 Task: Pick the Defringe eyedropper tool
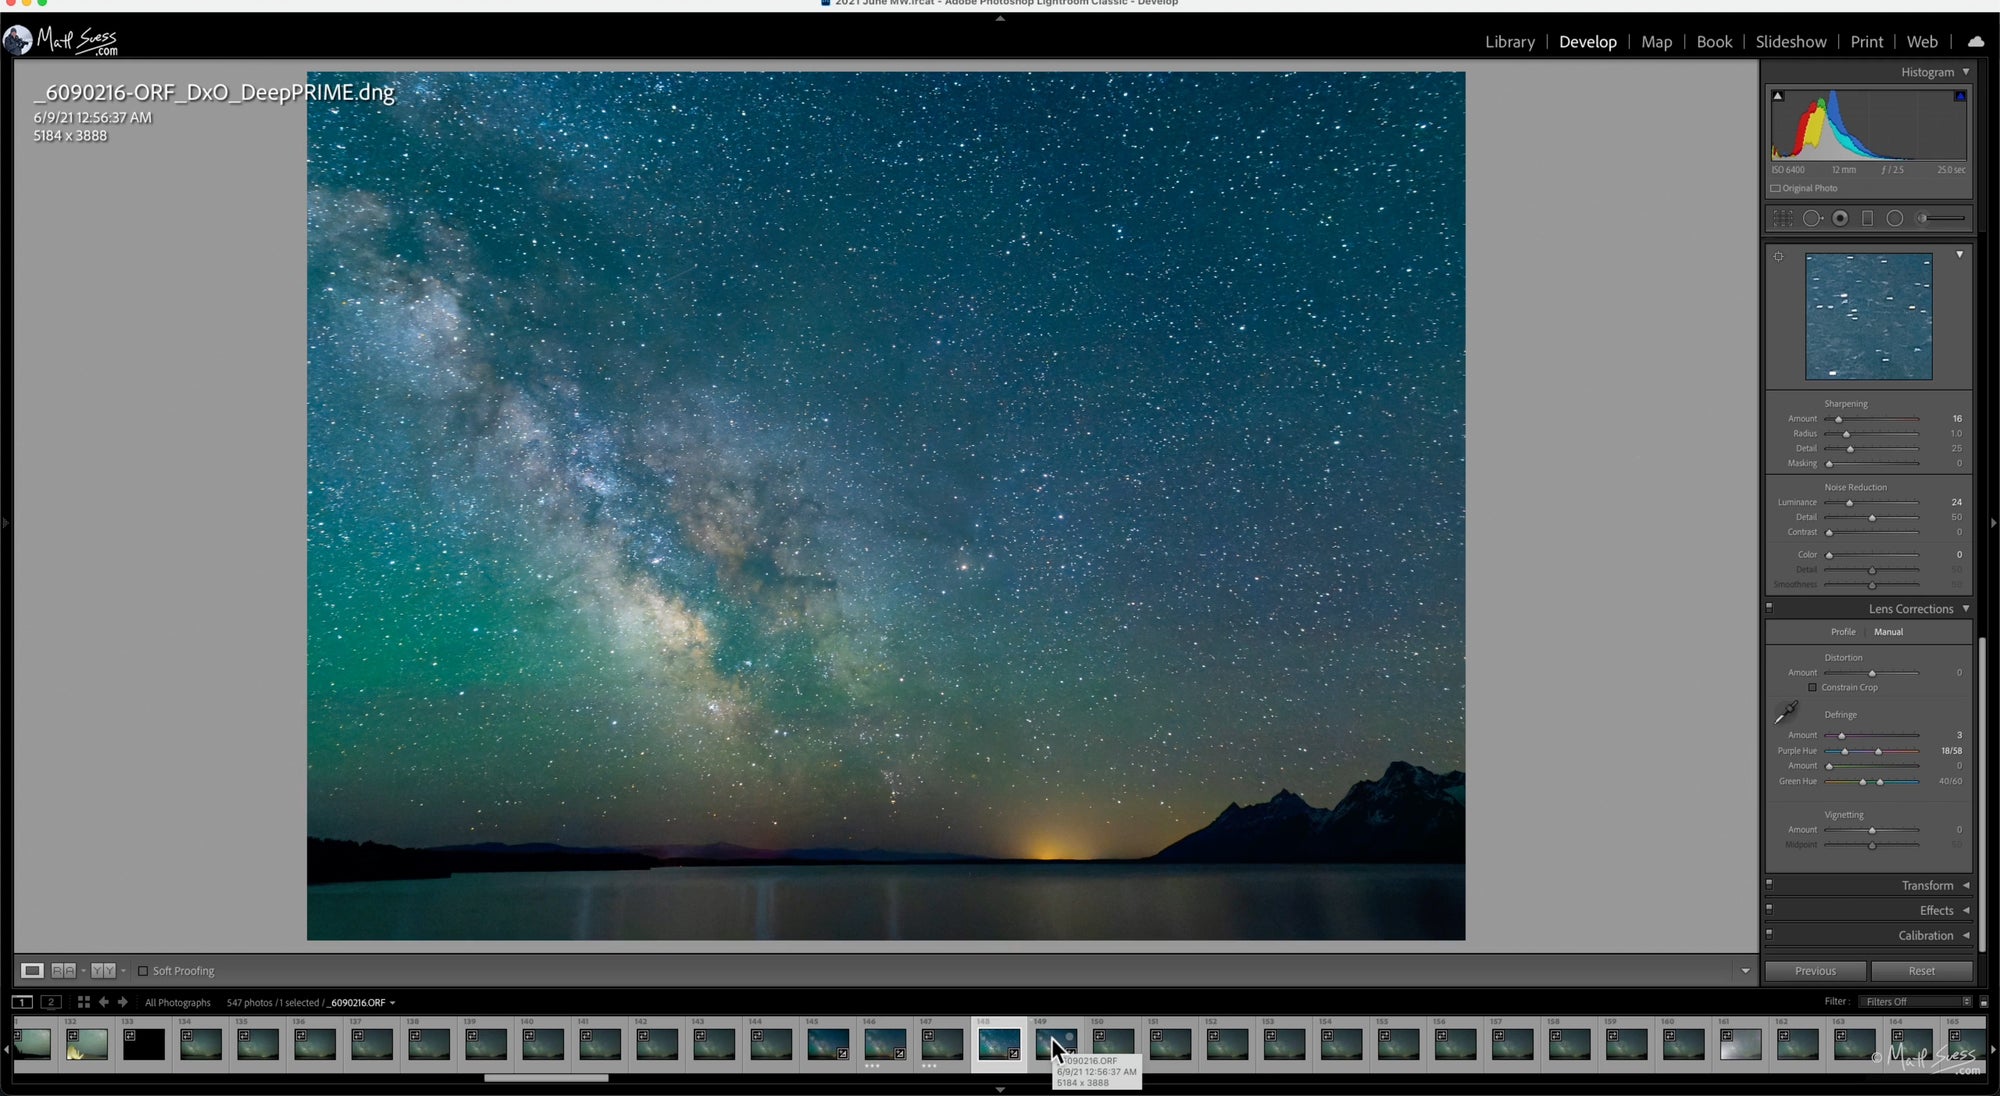(1786, 712)
